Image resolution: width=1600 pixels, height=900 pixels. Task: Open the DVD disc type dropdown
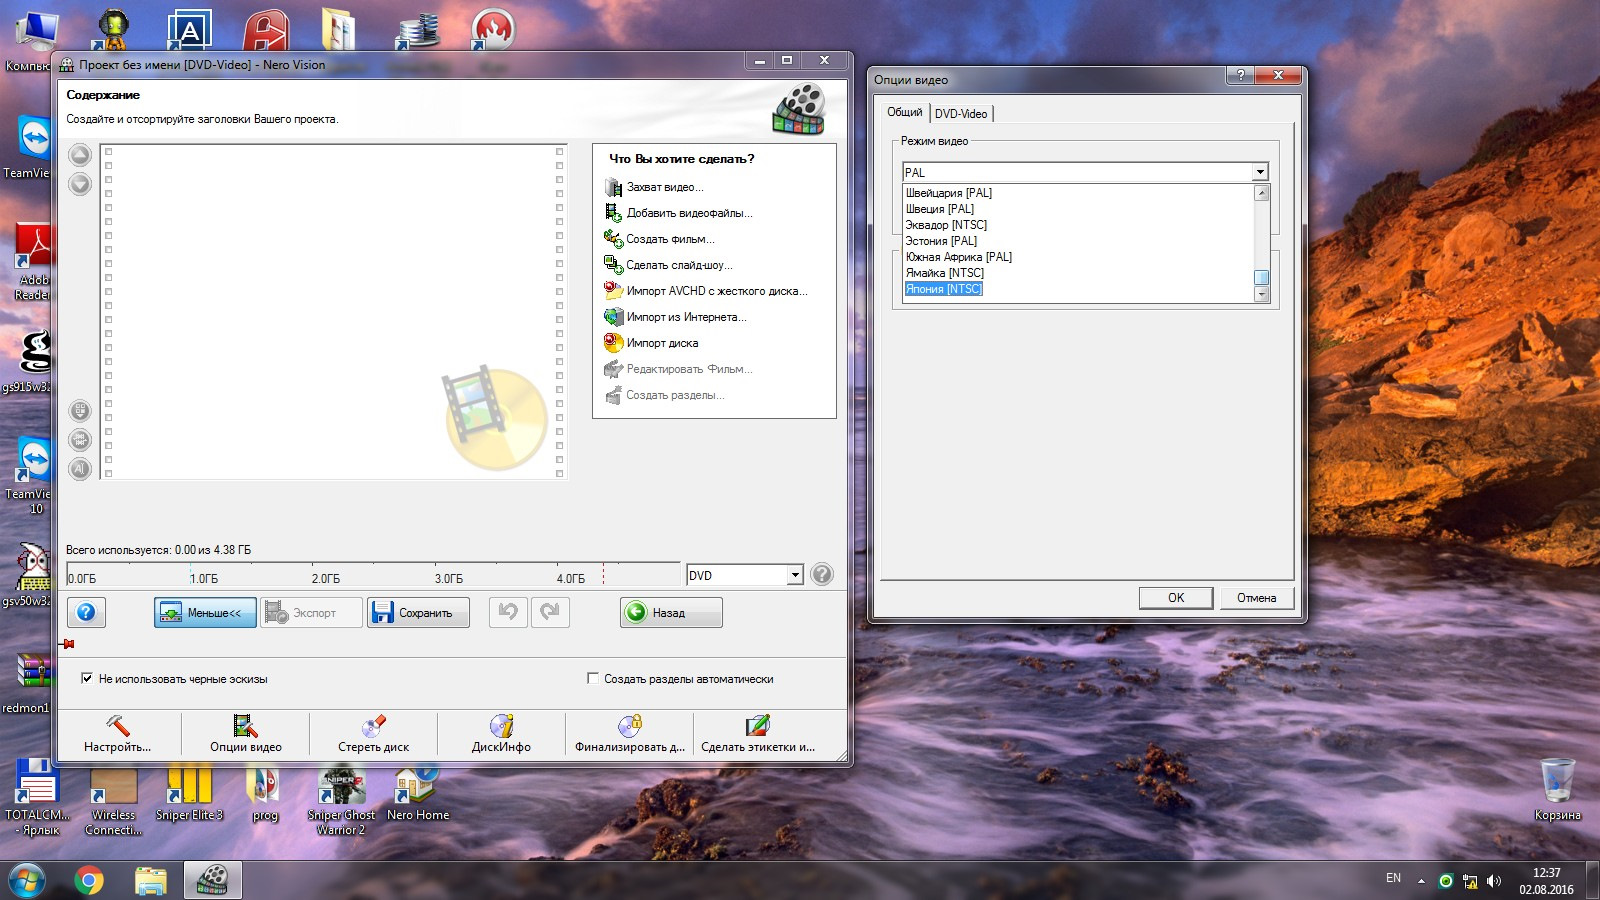pos(795,575)
